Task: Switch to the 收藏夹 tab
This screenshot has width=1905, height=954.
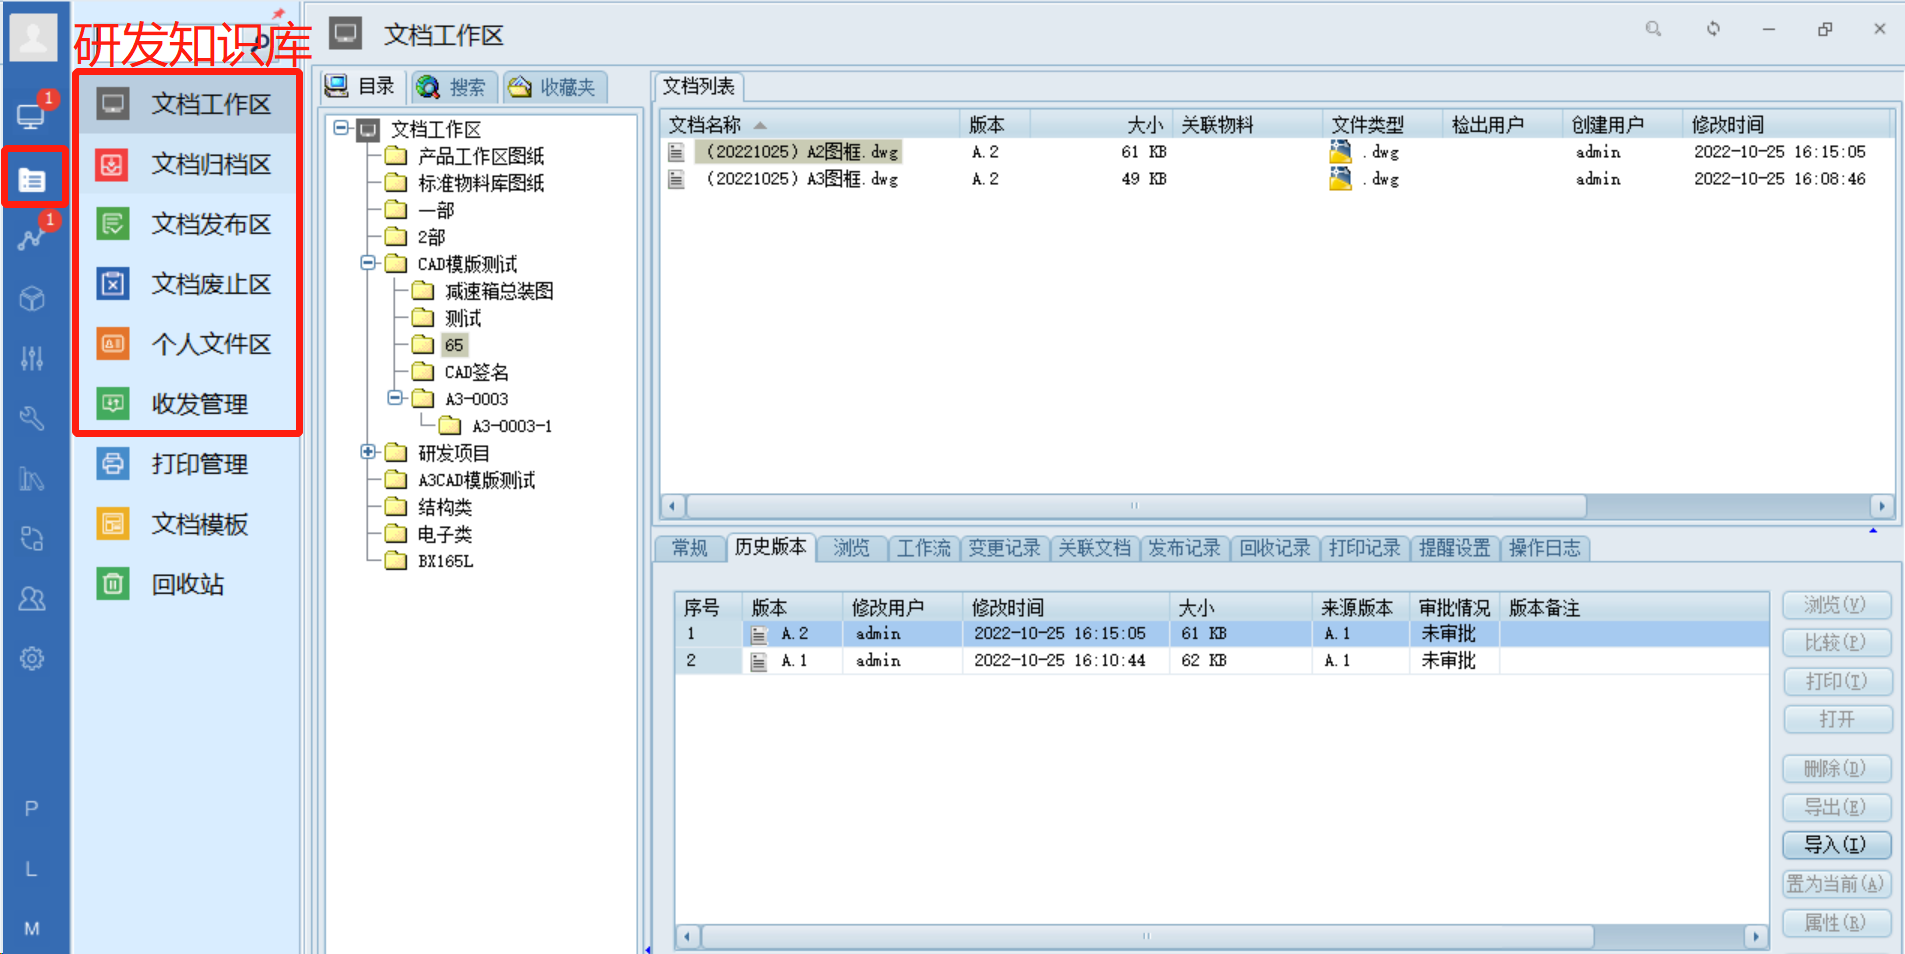Action: [x=553, y=87]
